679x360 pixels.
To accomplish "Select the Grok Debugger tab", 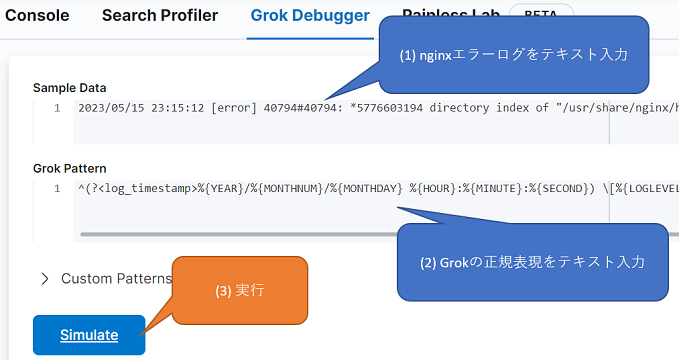I will point(310,16).
